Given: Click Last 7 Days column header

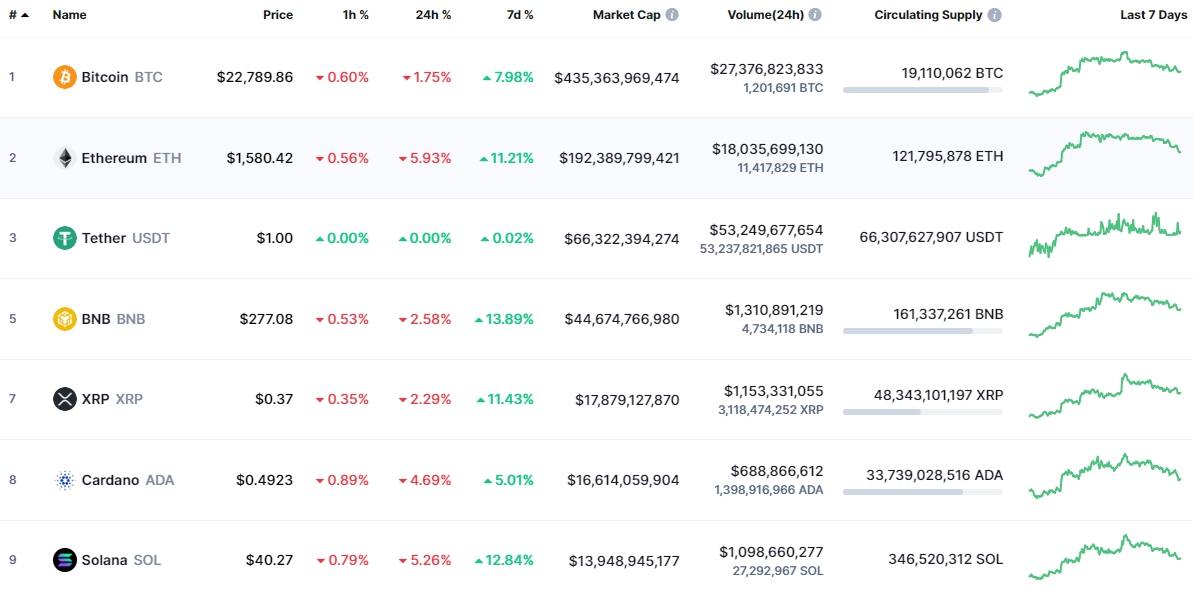Looking at the screenshot, I should pos(1151,14).
